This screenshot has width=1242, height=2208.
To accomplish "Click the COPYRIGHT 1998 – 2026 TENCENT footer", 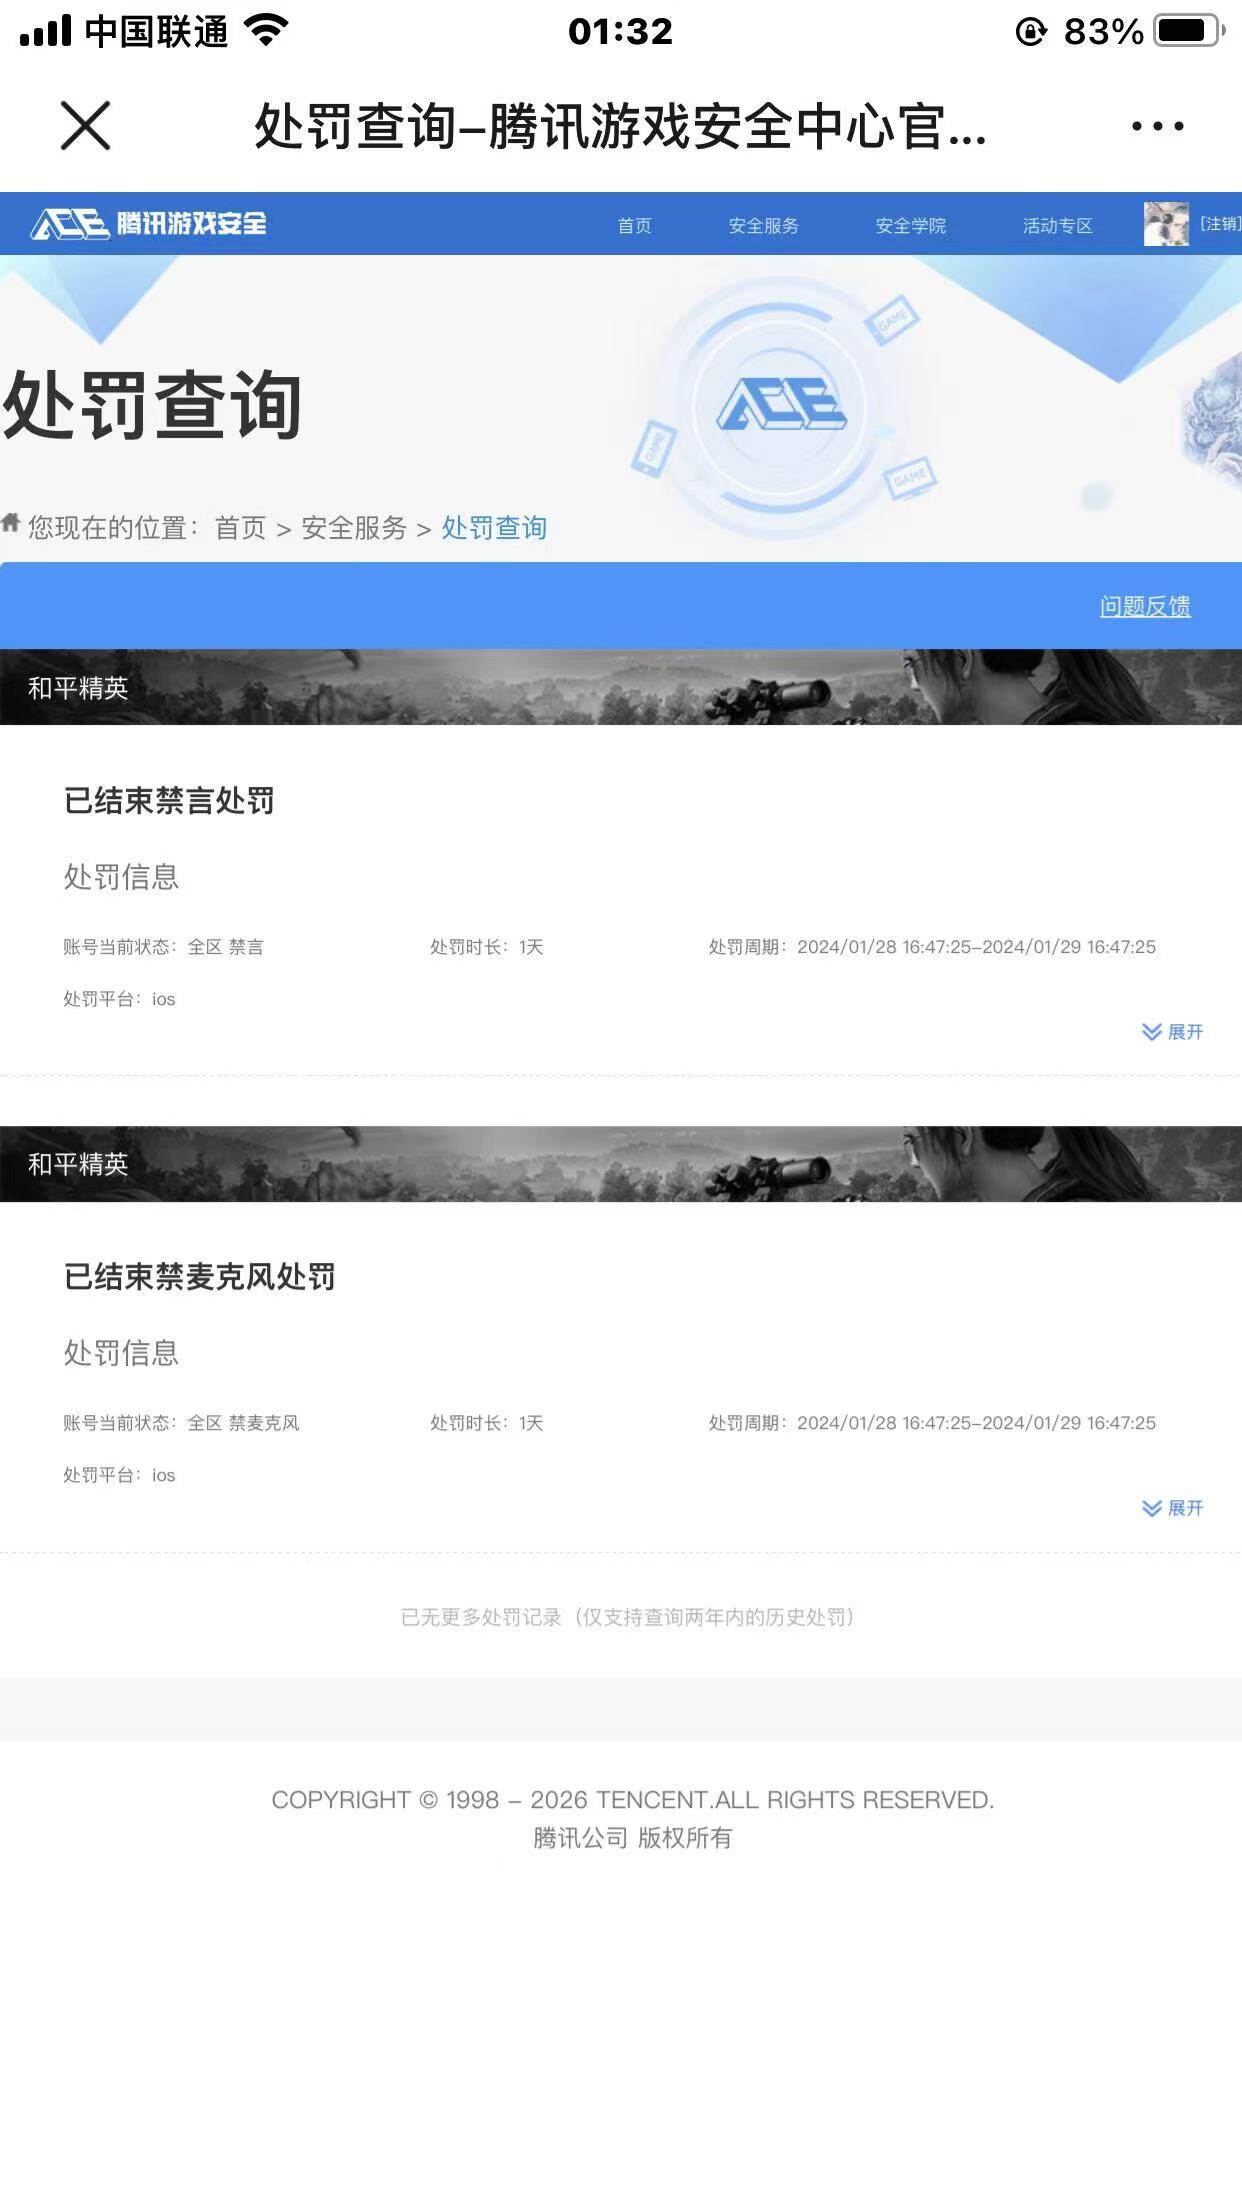I will pyautogui.click(x=632, y=1799).
